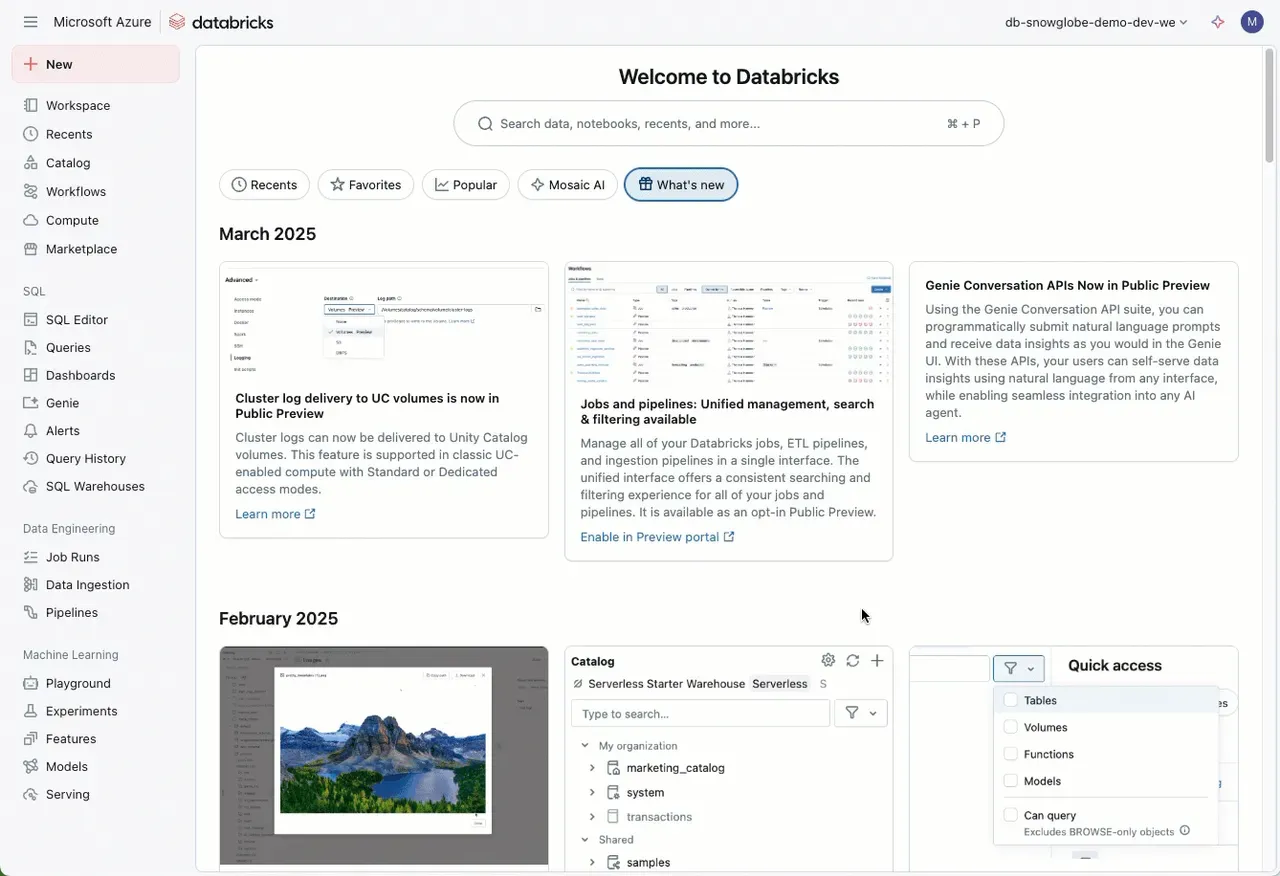Click the New button
Viewport: 1280px width, 876px height.
[96, 64]
